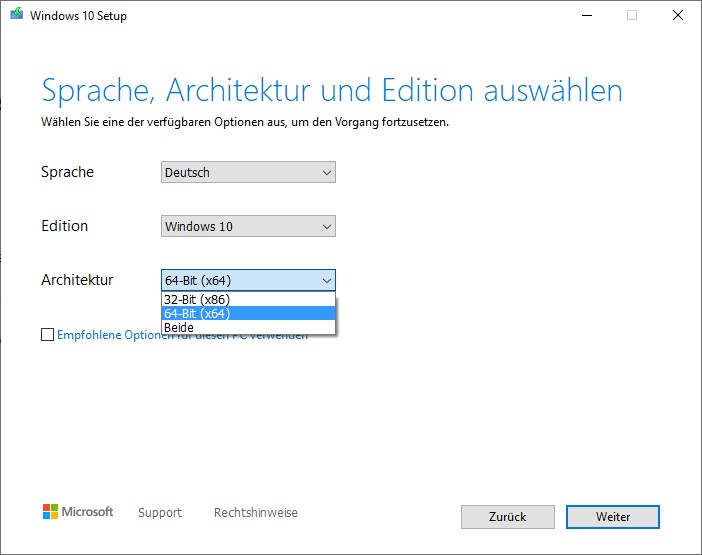Pick Beide in the architecture list
The image size is (702, 555).
(x=248, y=327)
